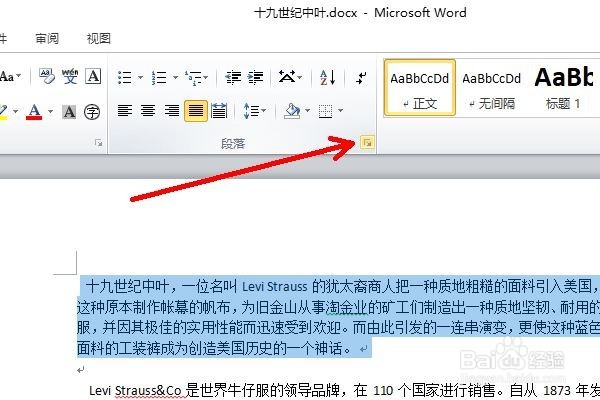The image size is (600, 400).
Task: Open the Shading color dropdown arrow
Action: 307,111
